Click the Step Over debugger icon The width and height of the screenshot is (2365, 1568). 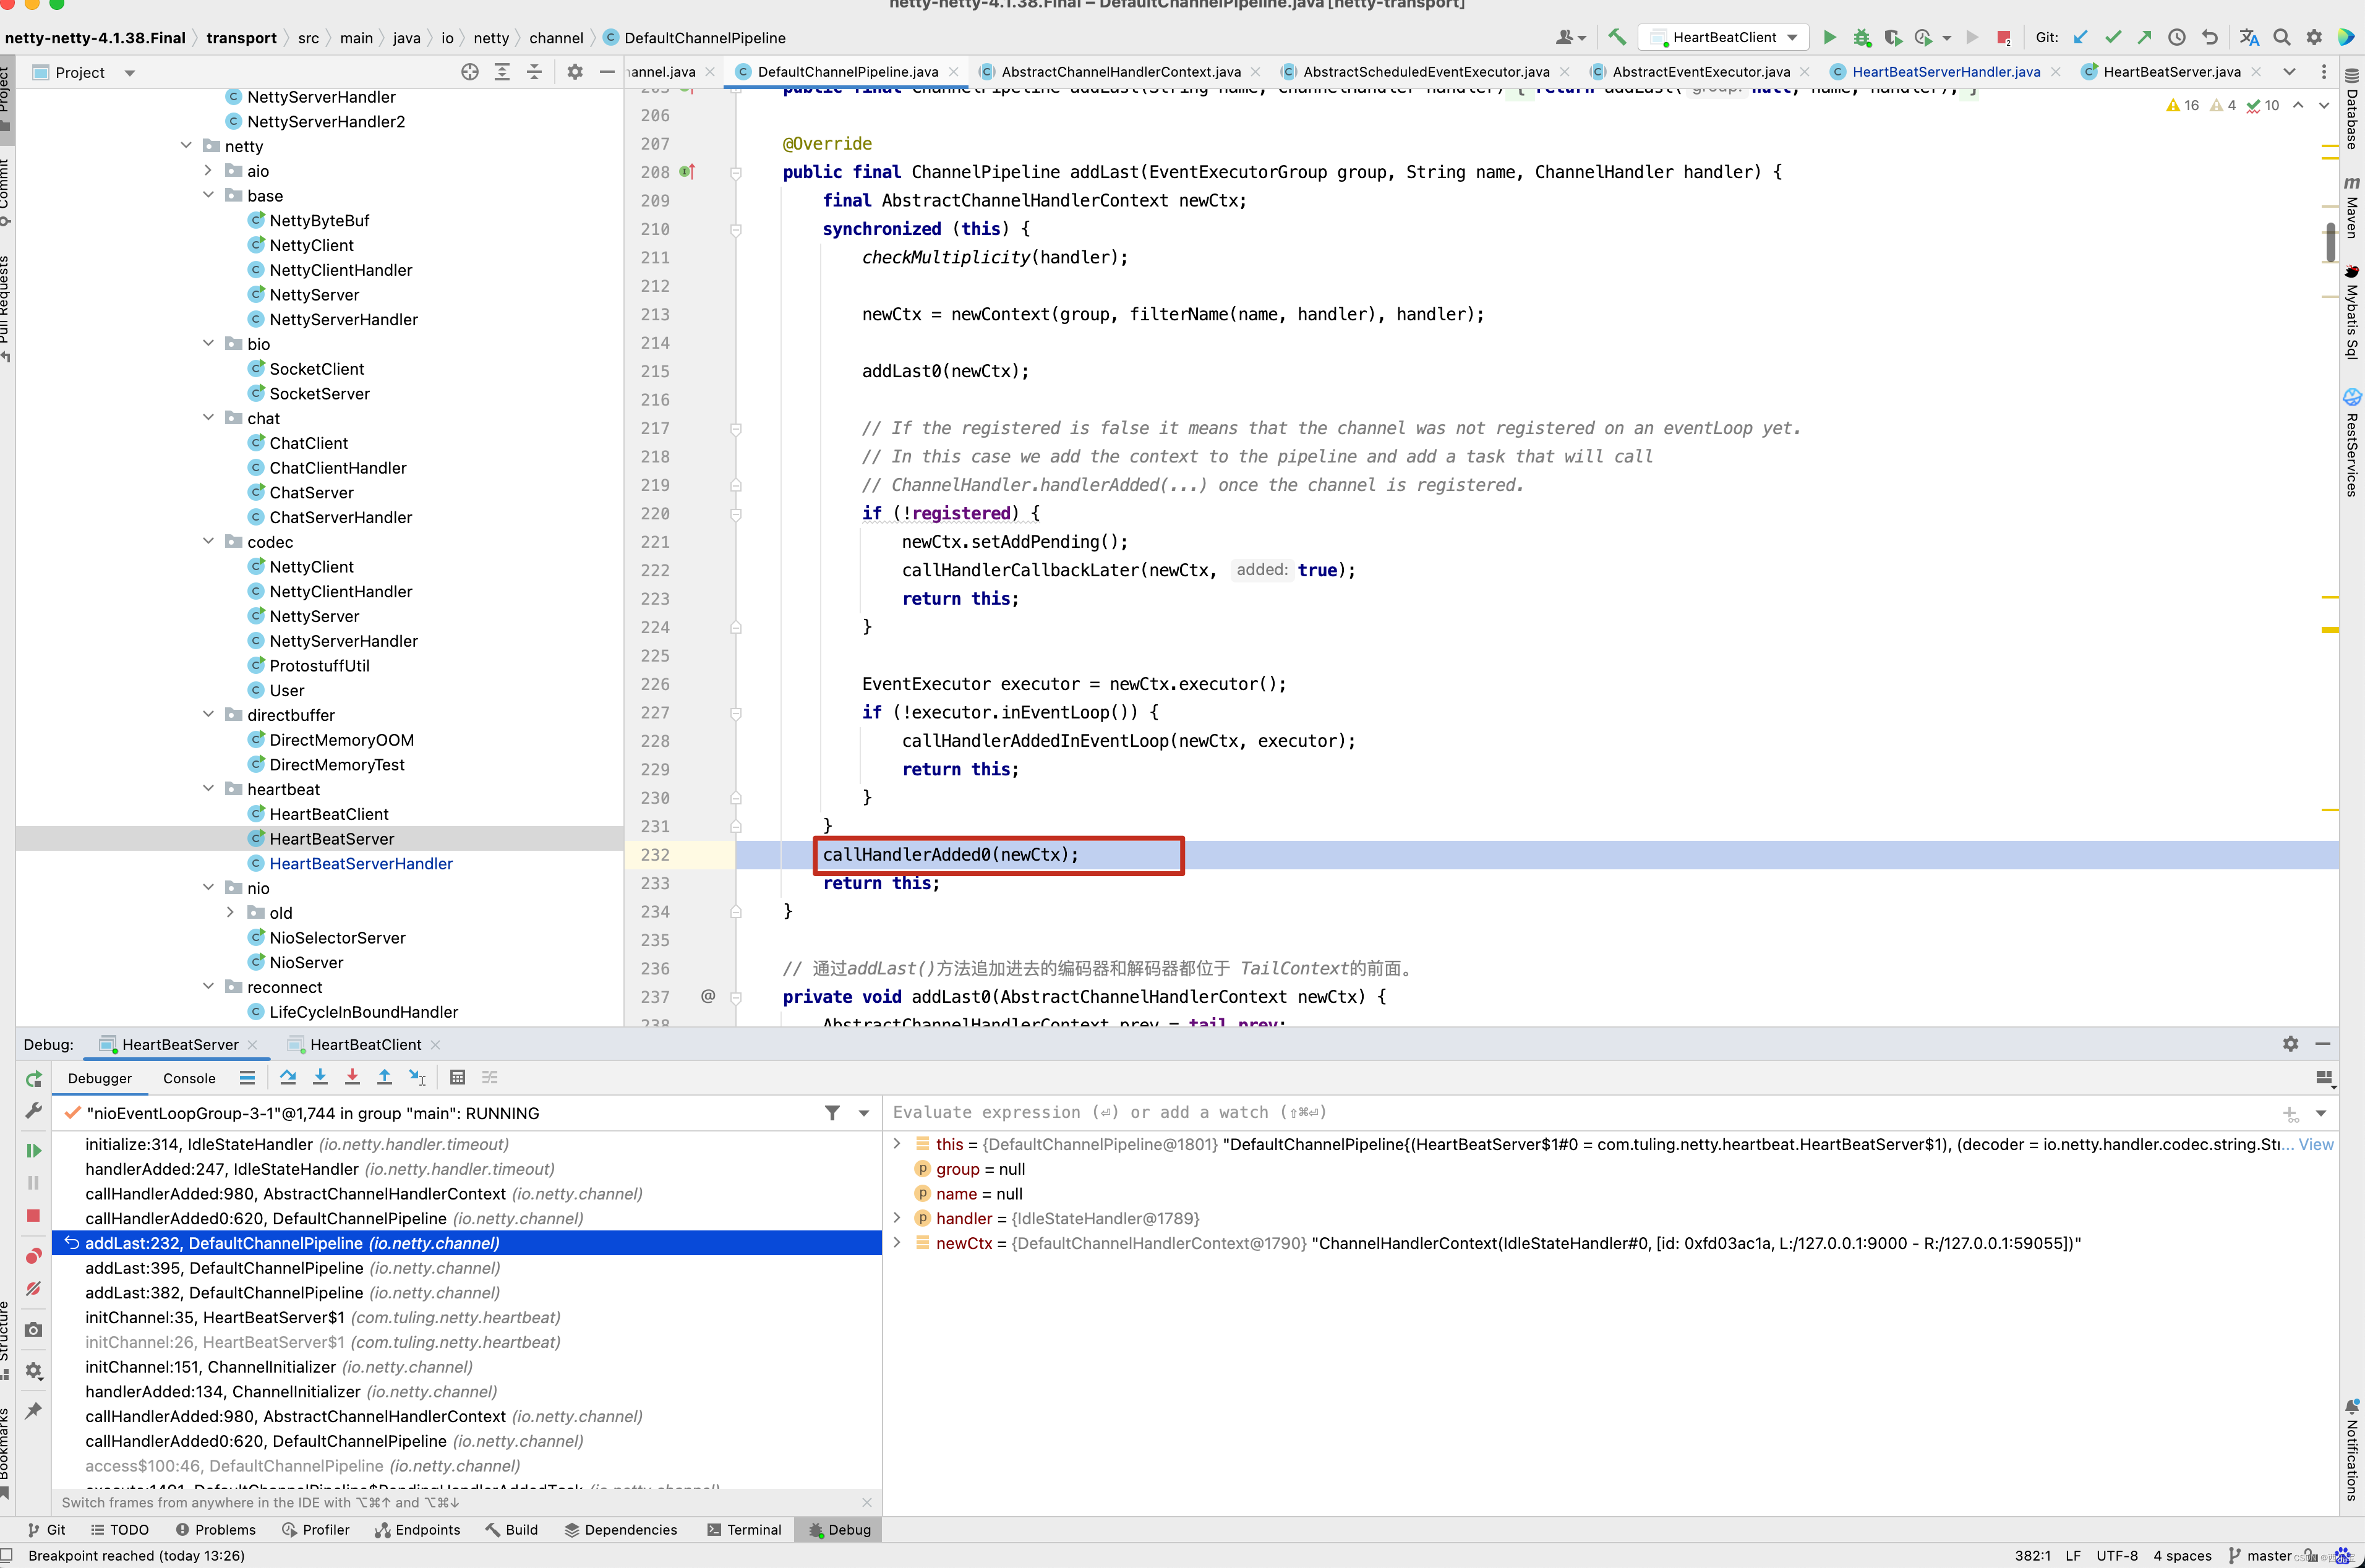click(x=288, y=1077)
